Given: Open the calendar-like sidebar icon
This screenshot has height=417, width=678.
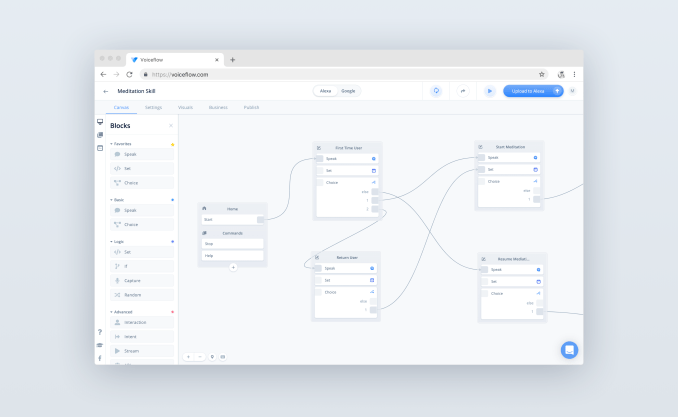Looking at the screenshot, I should pos(100,148).
